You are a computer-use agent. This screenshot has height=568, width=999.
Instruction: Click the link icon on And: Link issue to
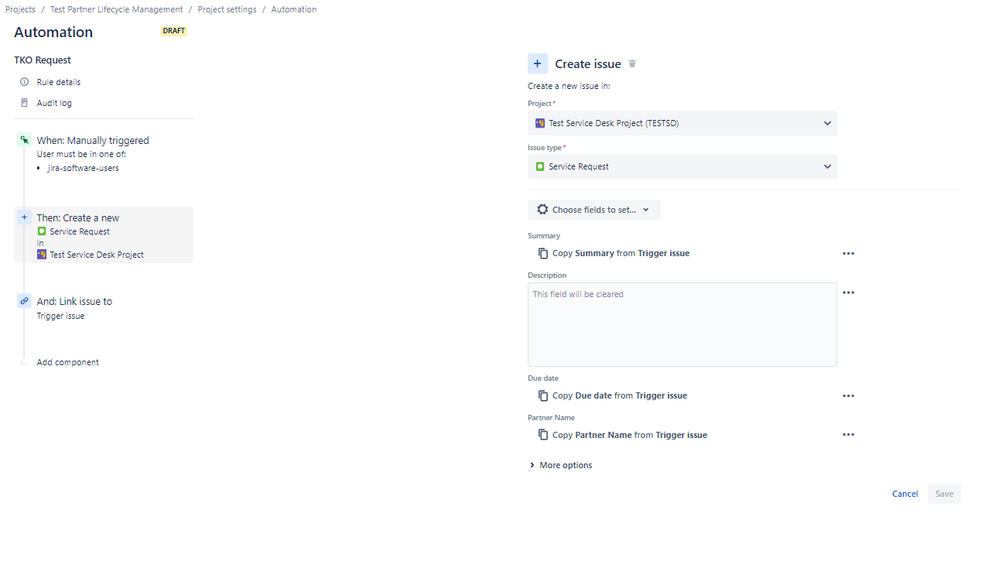24,301
